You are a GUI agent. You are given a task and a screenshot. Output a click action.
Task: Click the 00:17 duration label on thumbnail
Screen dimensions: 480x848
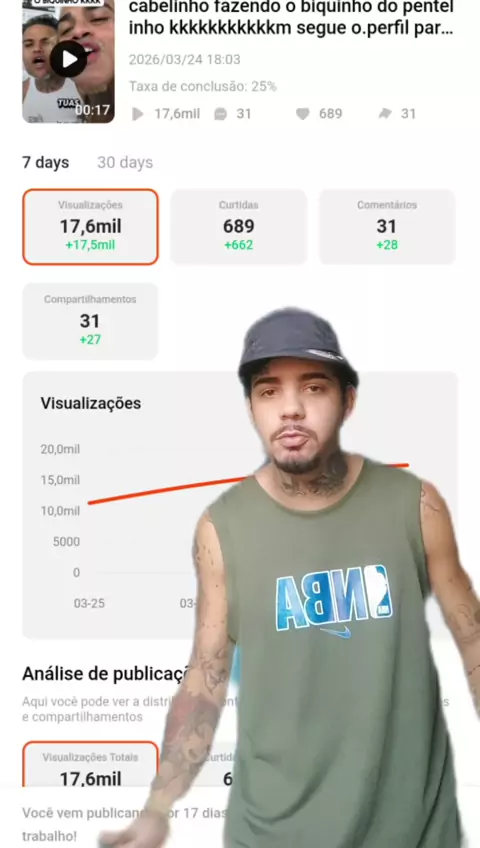point(92,110)
